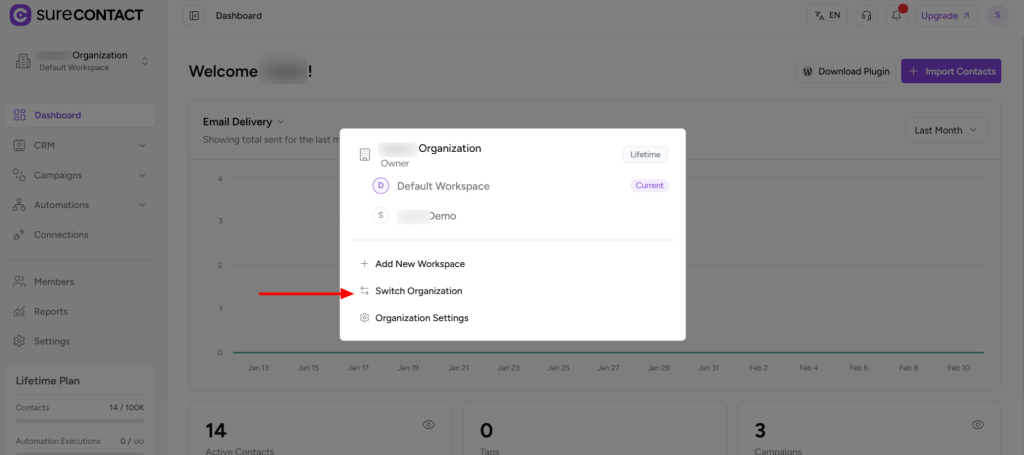Open the Email Delivery dropdown

244,121
